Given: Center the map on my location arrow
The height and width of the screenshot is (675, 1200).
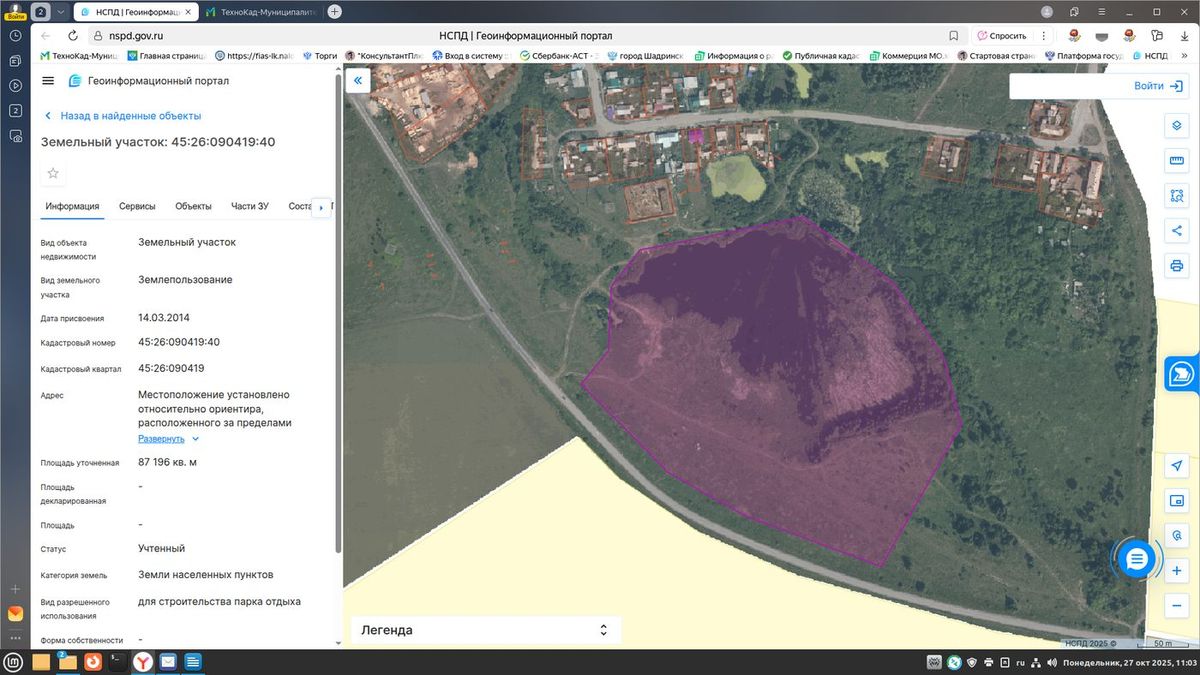Looking at the screenshot, I should tap(1177, 466).
